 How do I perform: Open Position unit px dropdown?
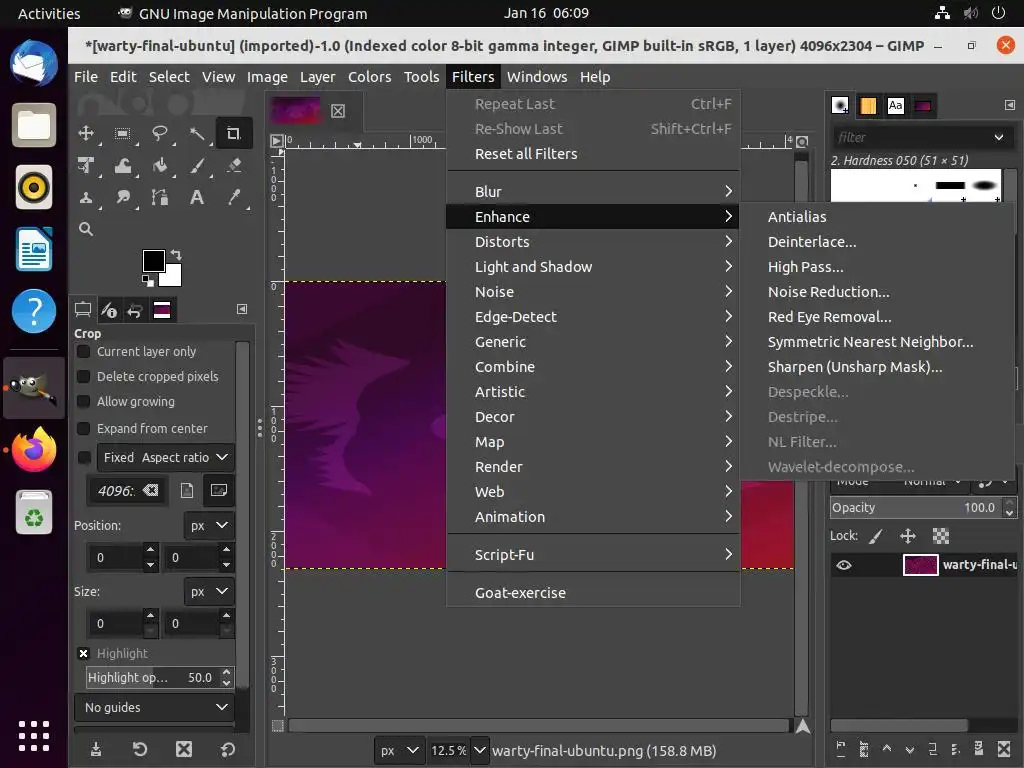209,526
